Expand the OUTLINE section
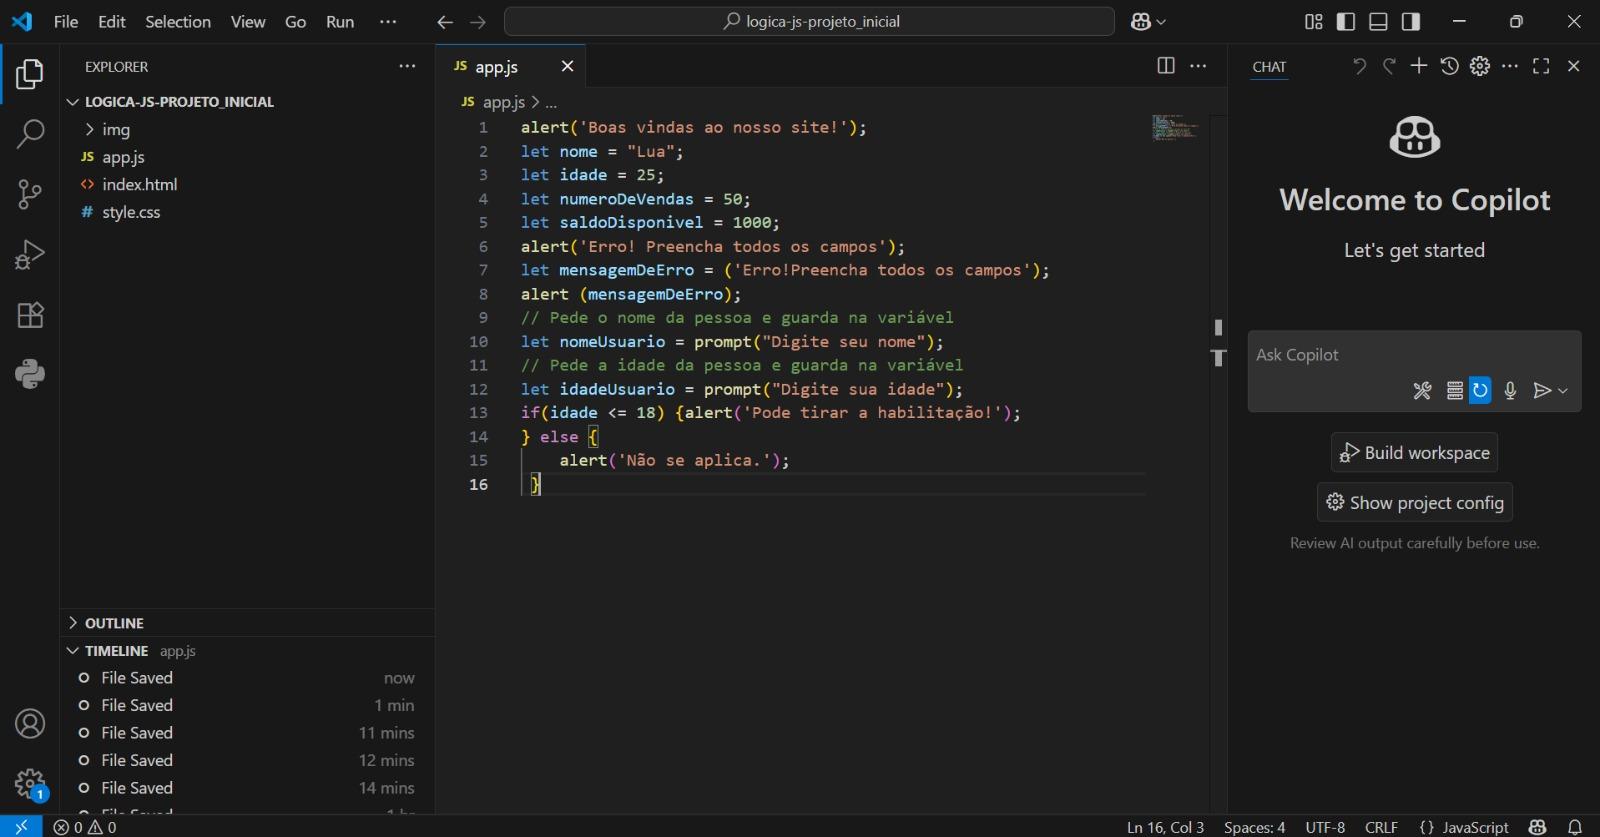Screen dimensions: 1600x837 click(x=114, y=623)
